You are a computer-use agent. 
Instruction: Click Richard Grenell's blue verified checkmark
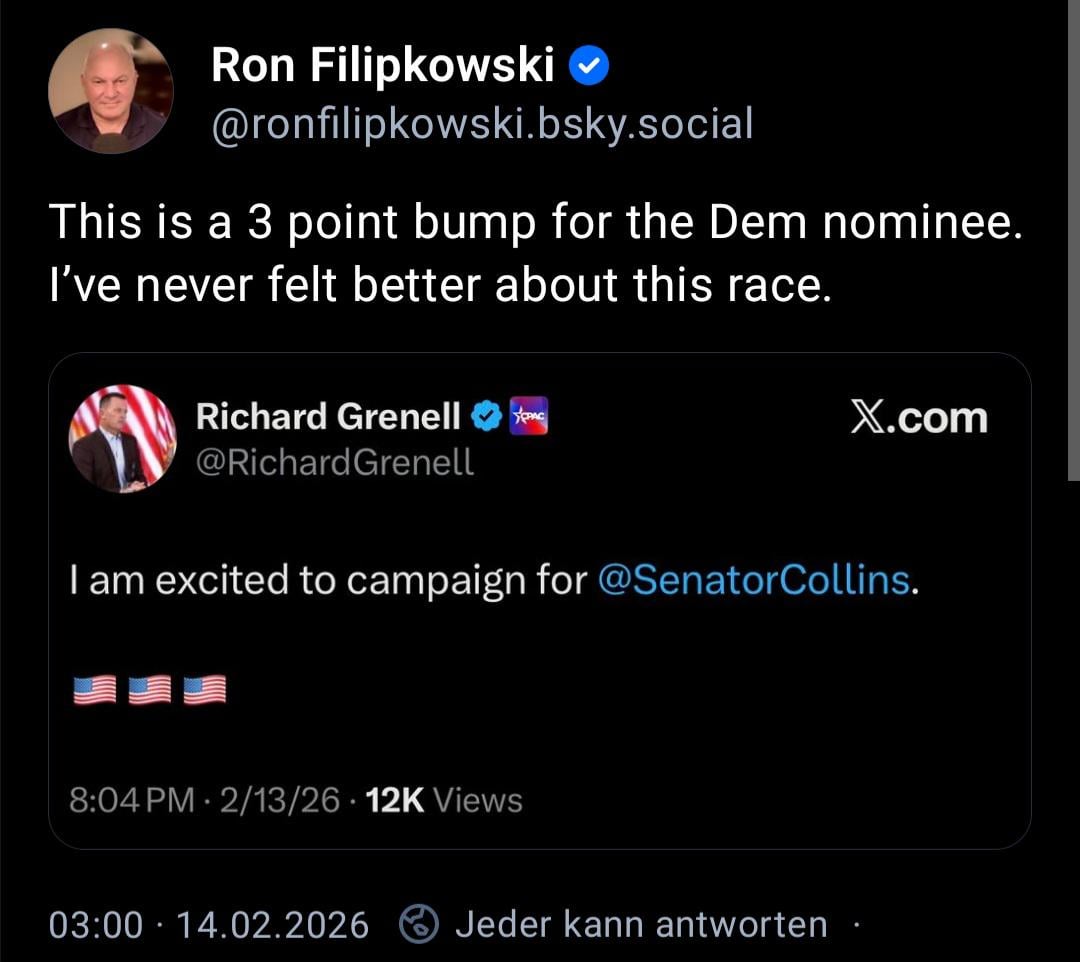(x=486, y=416)
